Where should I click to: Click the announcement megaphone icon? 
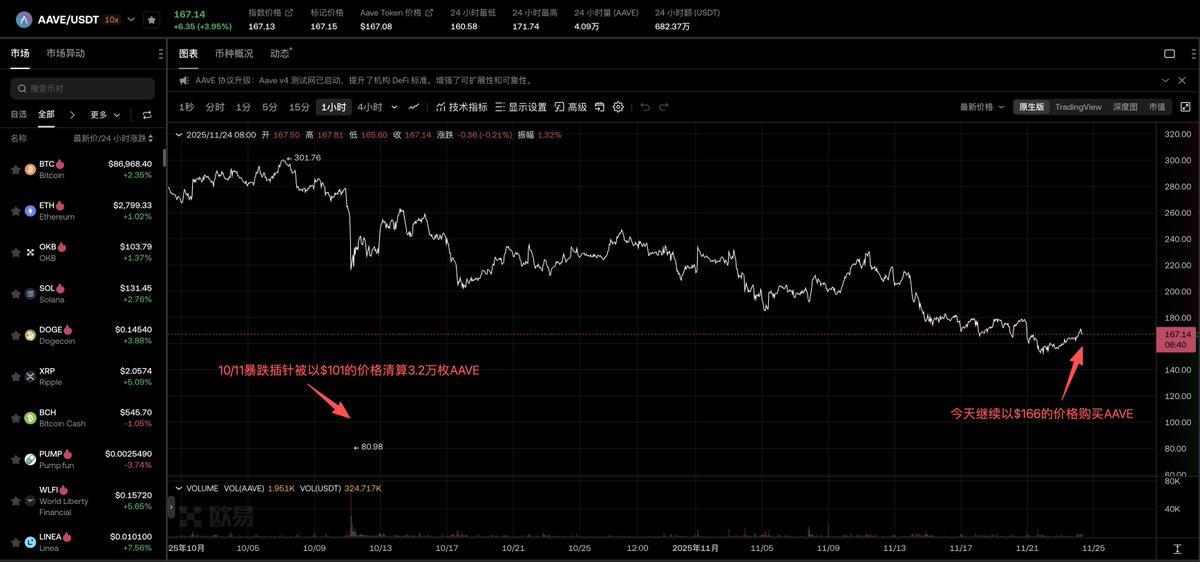(x=184, y=80)
